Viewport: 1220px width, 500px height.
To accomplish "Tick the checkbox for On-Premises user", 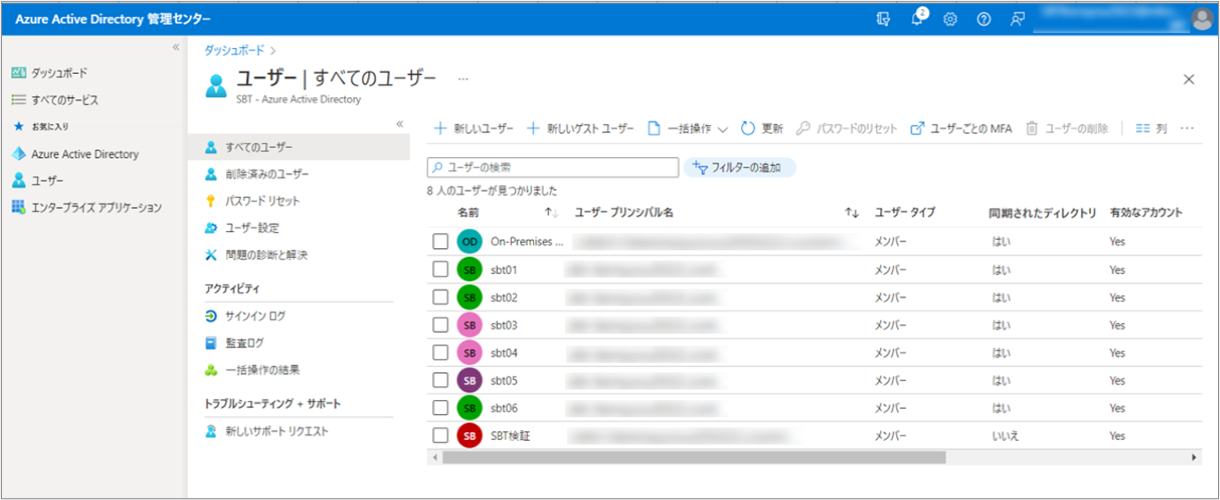I will 440,241.
